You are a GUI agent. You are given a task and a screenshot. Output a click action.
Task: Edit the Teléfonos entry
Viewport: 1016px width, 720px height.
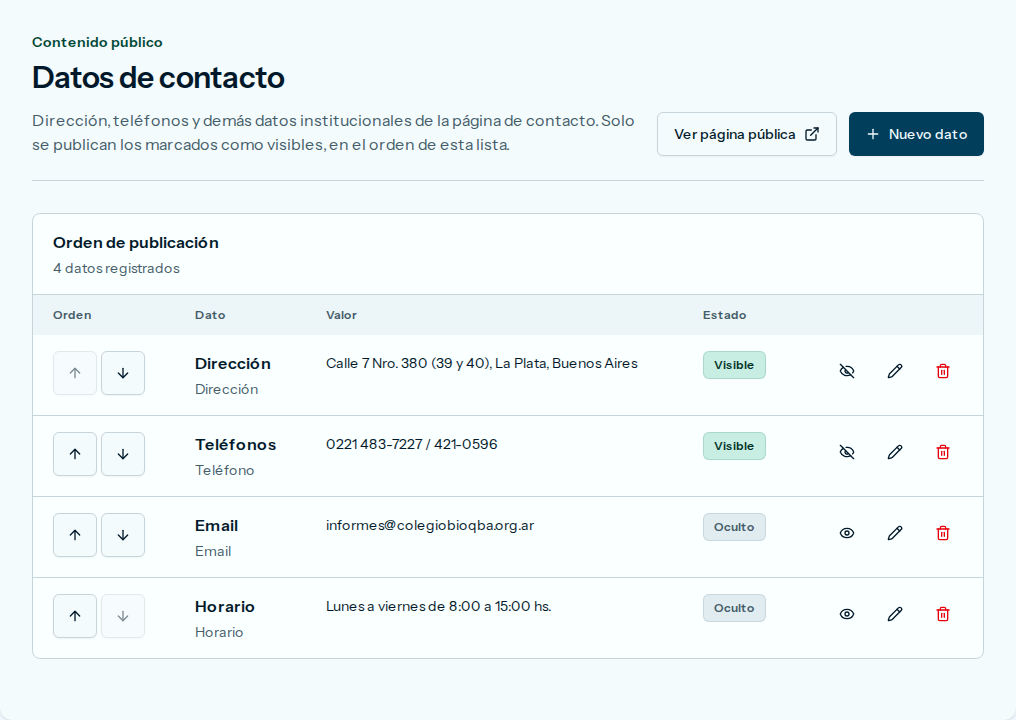tap(895, 452)
